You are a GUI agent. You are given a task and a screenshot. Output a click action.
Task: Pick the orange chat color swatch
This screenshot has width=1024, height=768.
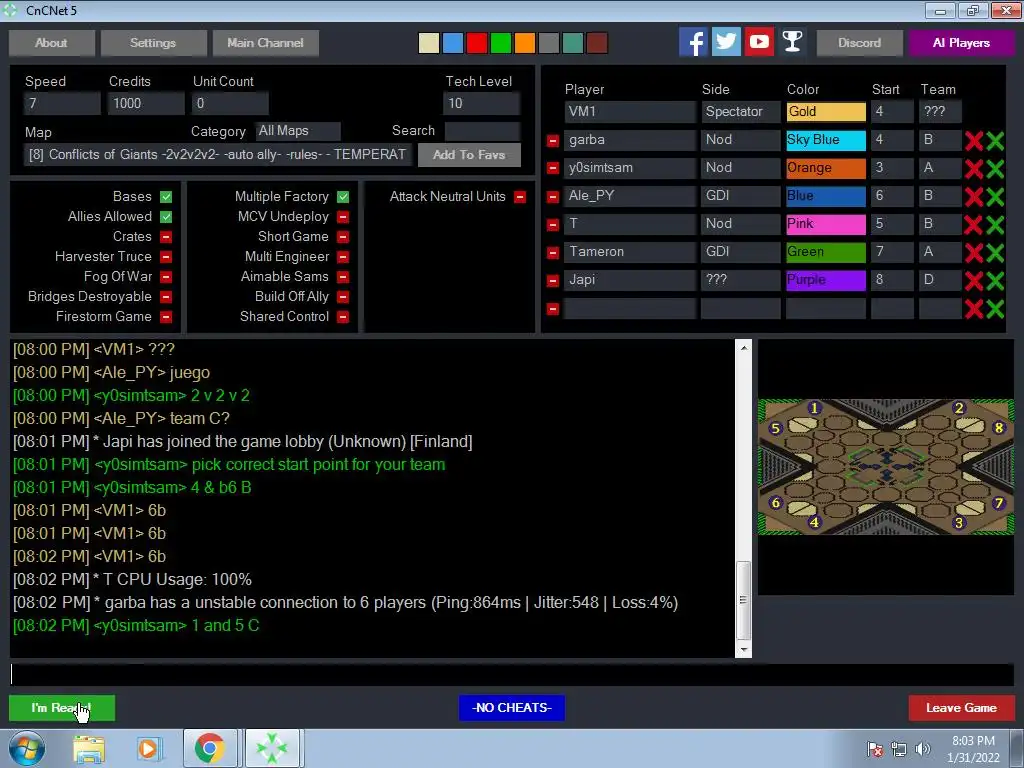click(524, 43)
